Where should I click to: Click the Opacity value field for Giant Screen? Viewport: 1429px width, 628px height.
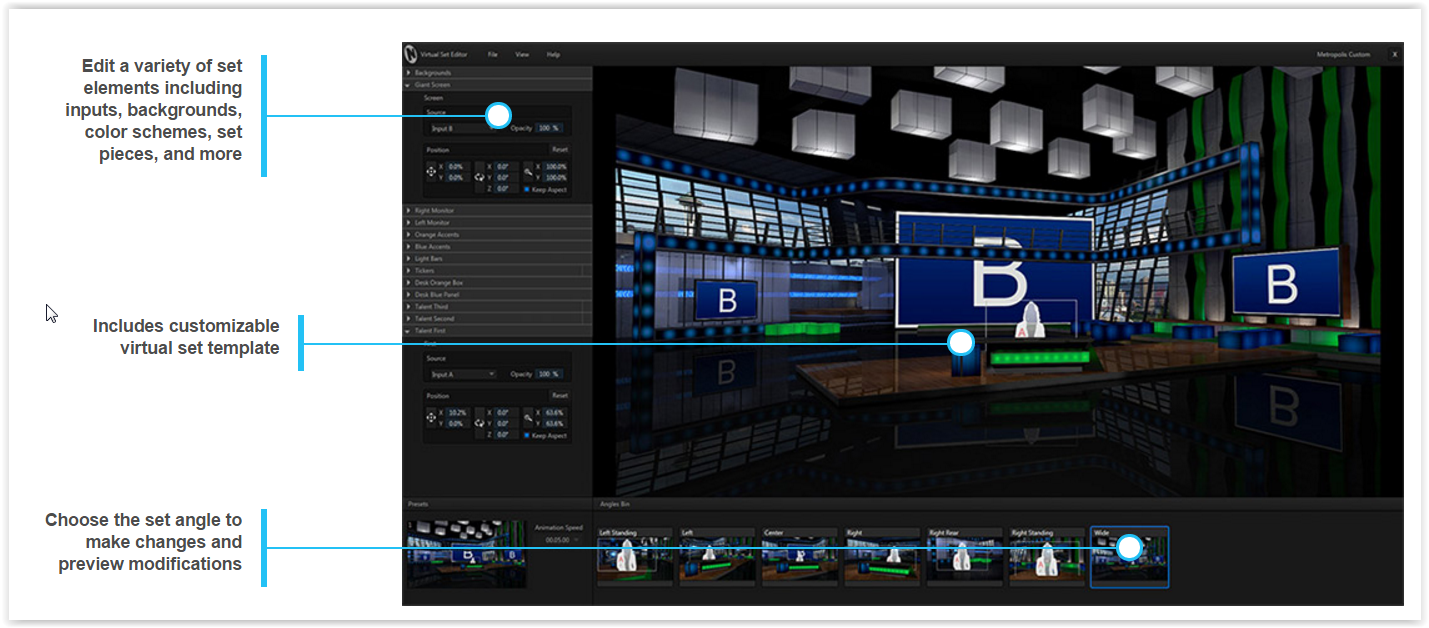[x=551, y=129]
